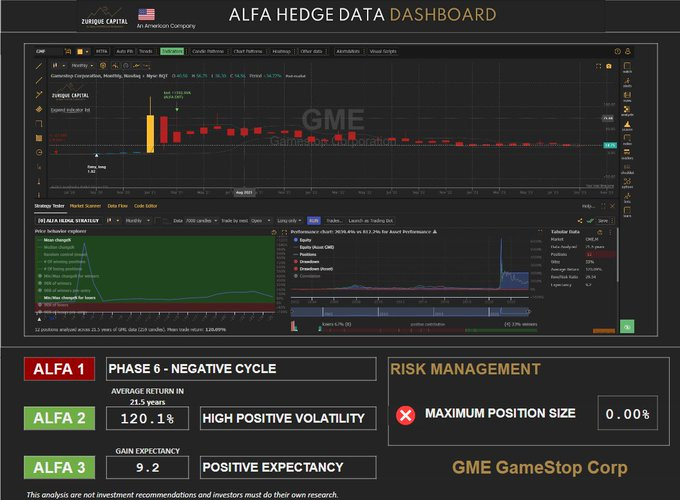Click the green eye button at bottom right
680x500 pixels.
tap(627, 326)
